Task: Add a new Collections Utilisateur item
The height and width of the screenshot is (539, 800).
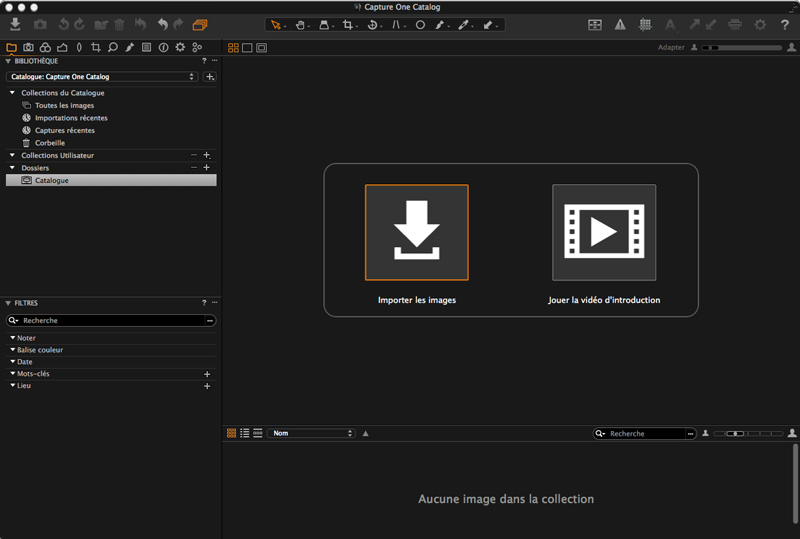Action: pos(207,155)
